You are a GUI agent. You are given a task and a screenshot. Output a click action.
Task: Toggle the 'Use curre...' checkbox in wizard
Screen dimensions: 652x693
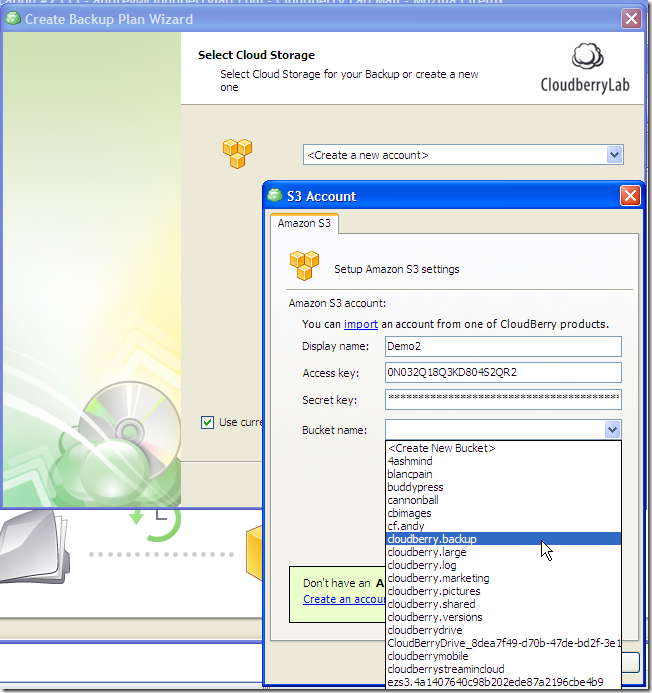(207, 423)
